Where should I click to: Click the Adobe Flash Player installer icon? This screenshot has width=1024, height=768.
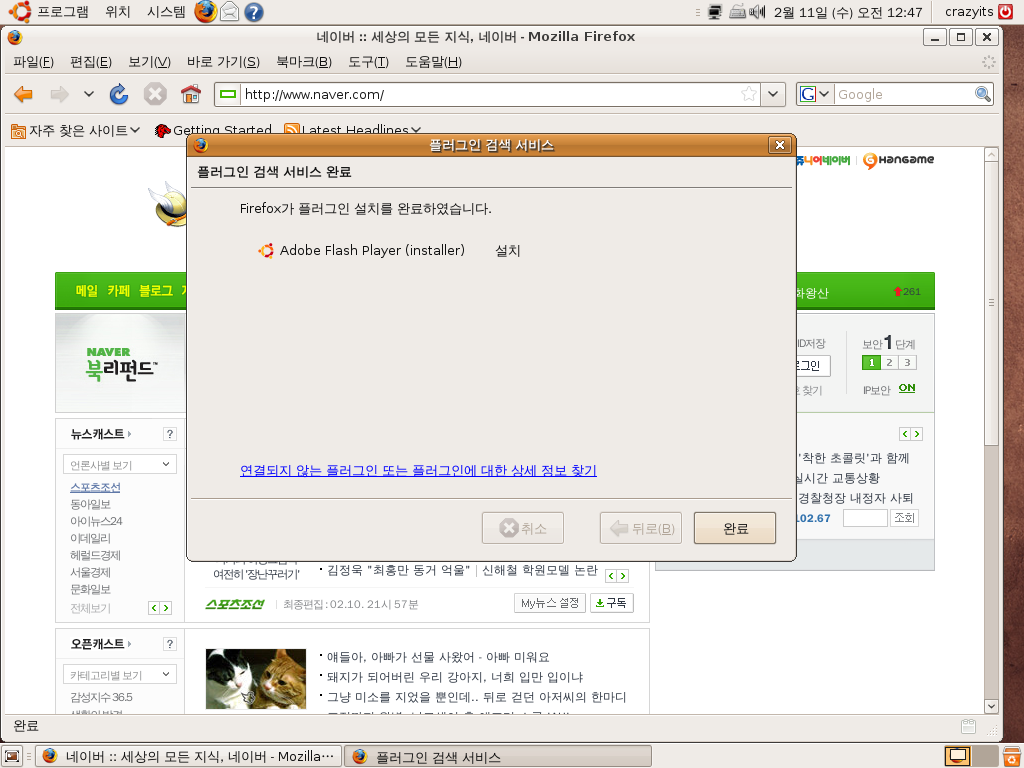point(266,251)
